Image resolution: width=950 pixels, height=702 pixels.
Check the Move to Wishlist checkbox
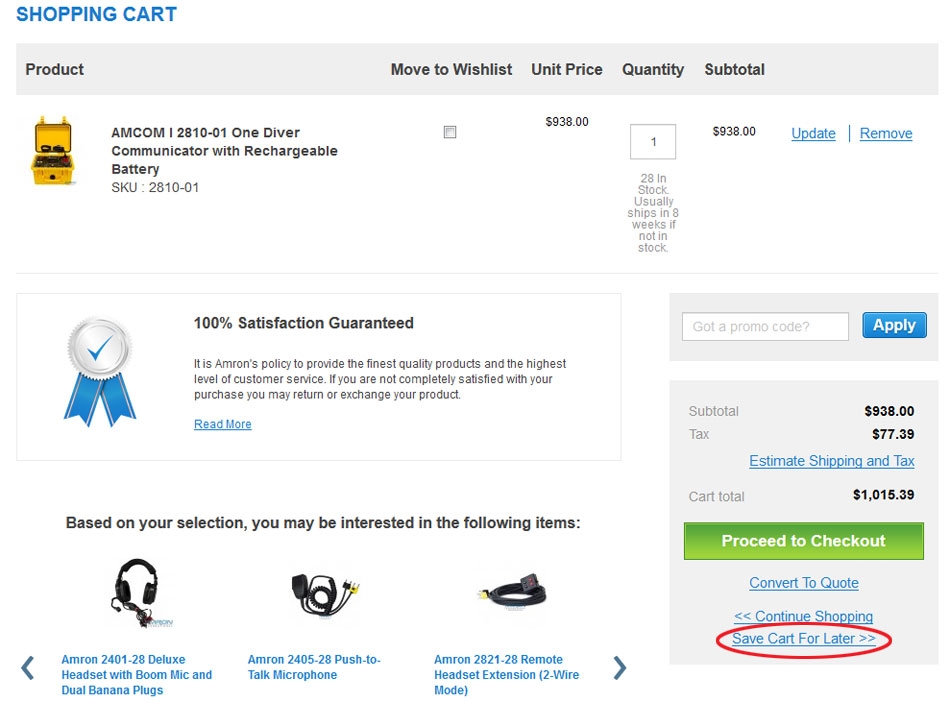450,132
